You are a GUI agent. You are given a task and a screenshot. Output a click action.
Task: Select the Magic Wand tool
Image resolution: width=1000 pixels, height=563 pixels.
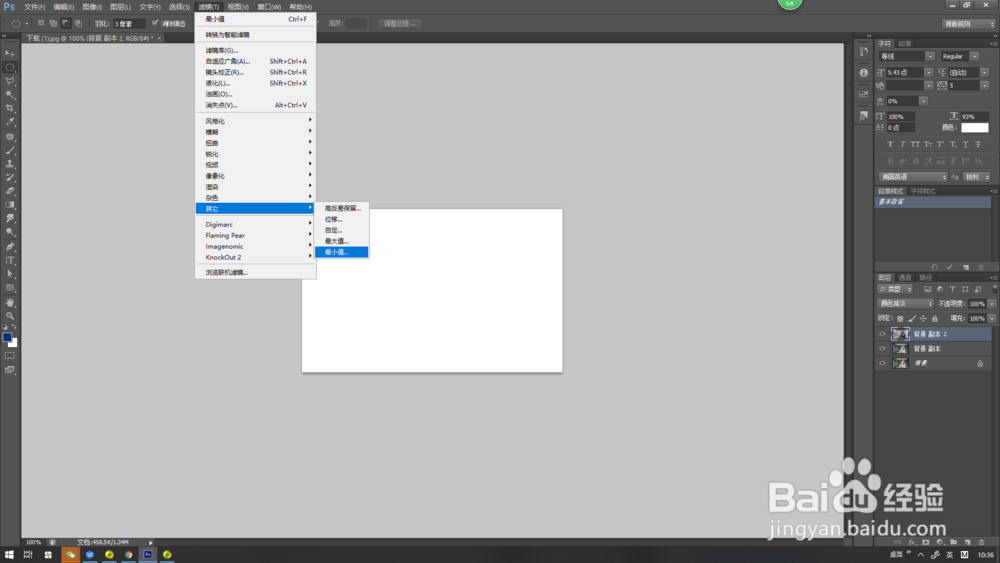(10, 94)
